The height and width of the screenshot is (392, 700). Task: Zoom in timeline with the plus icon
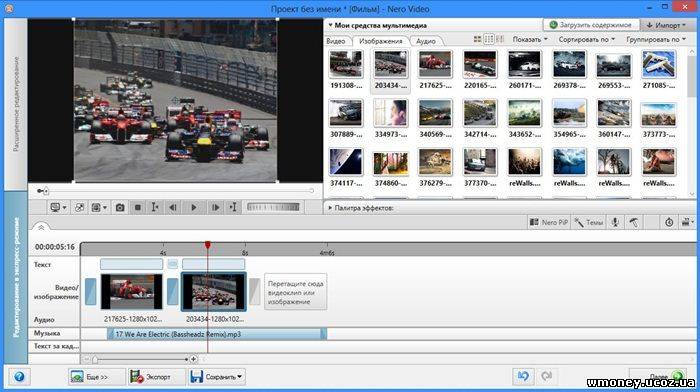[193, 359]
